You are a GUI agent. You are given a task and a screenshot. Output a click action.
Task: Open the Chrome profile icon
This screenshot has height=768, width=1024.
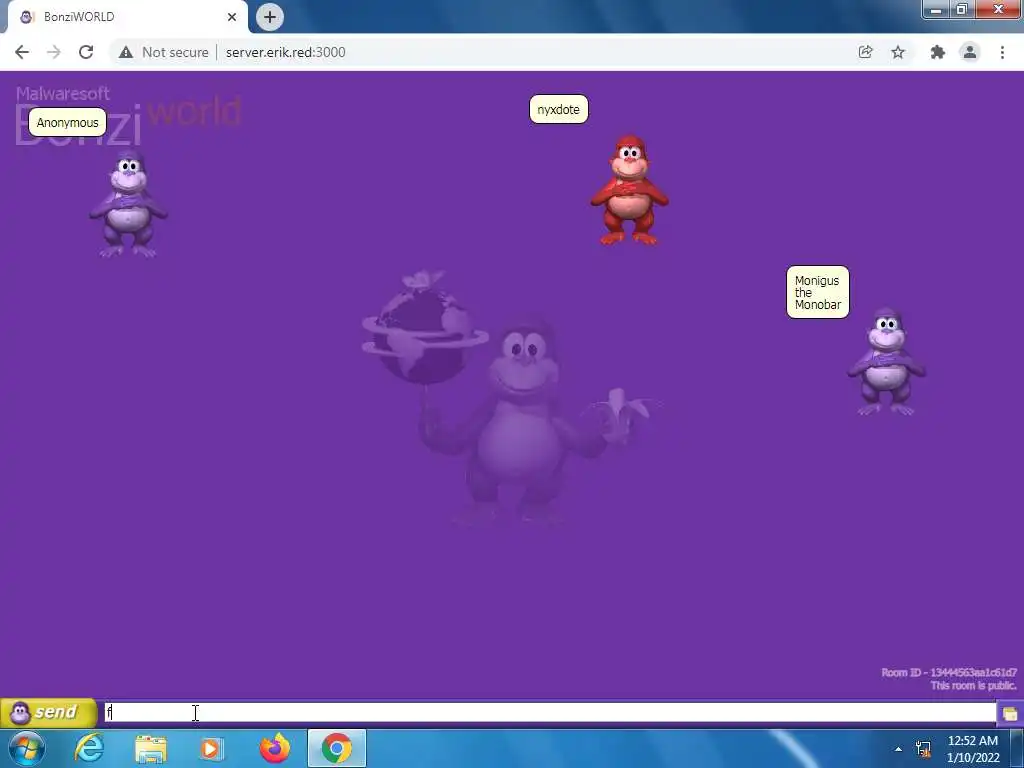(x=970, y=52)
